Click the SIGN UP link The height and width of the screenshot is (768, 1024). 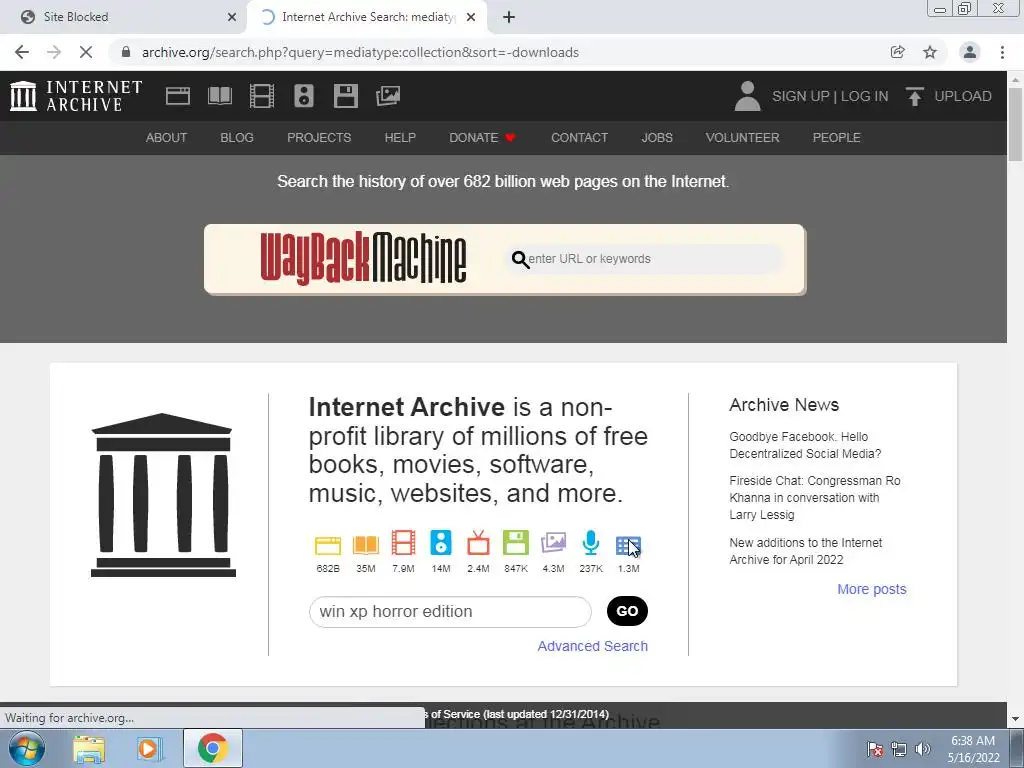pyautogui.click(x=800, y=96)
